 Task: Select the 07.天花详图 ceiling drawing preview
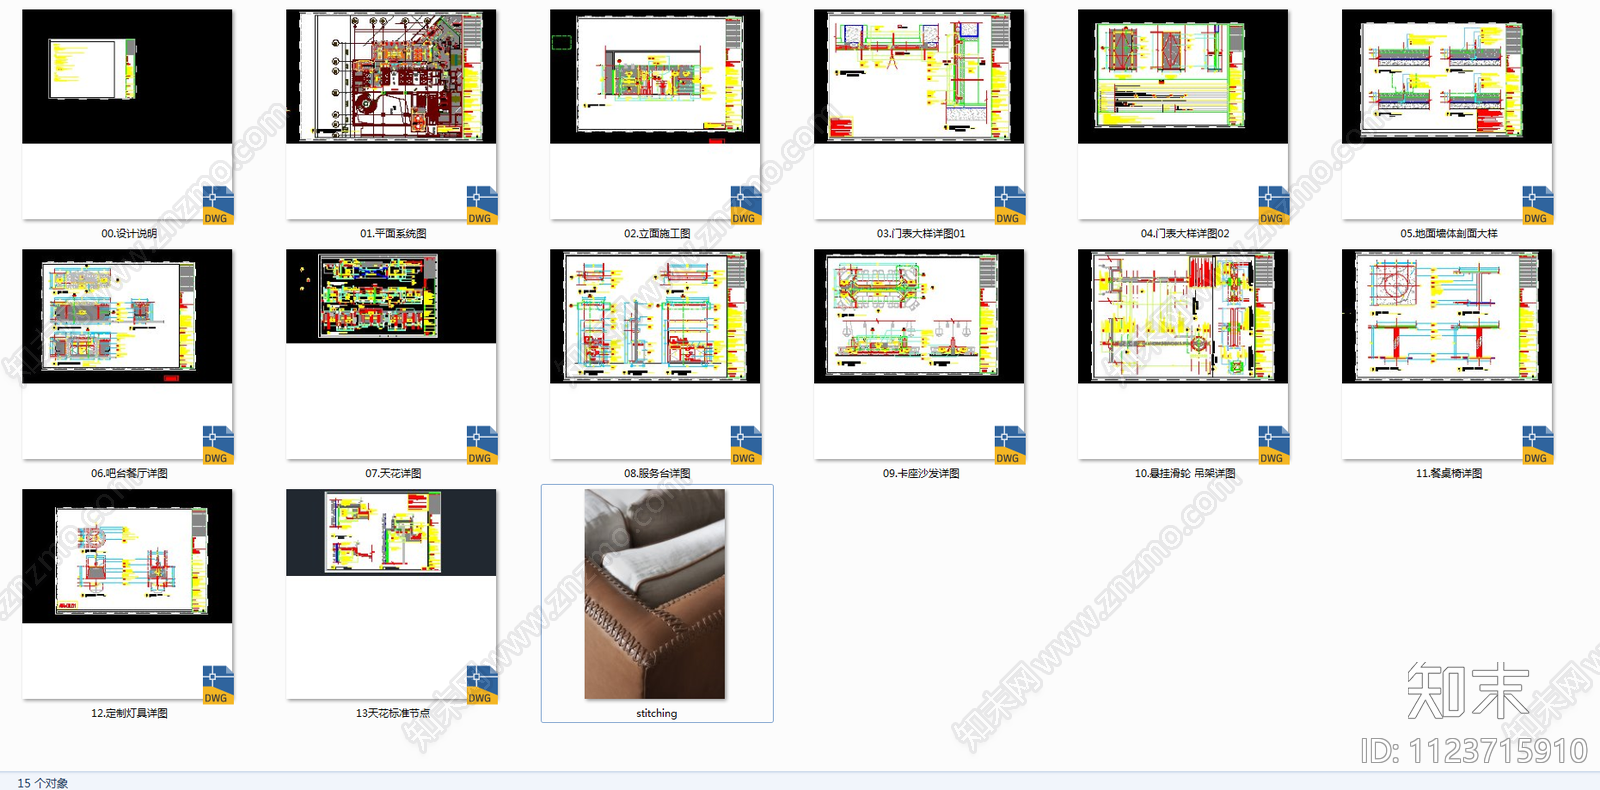pyautogui.click(x=391, y=297)
